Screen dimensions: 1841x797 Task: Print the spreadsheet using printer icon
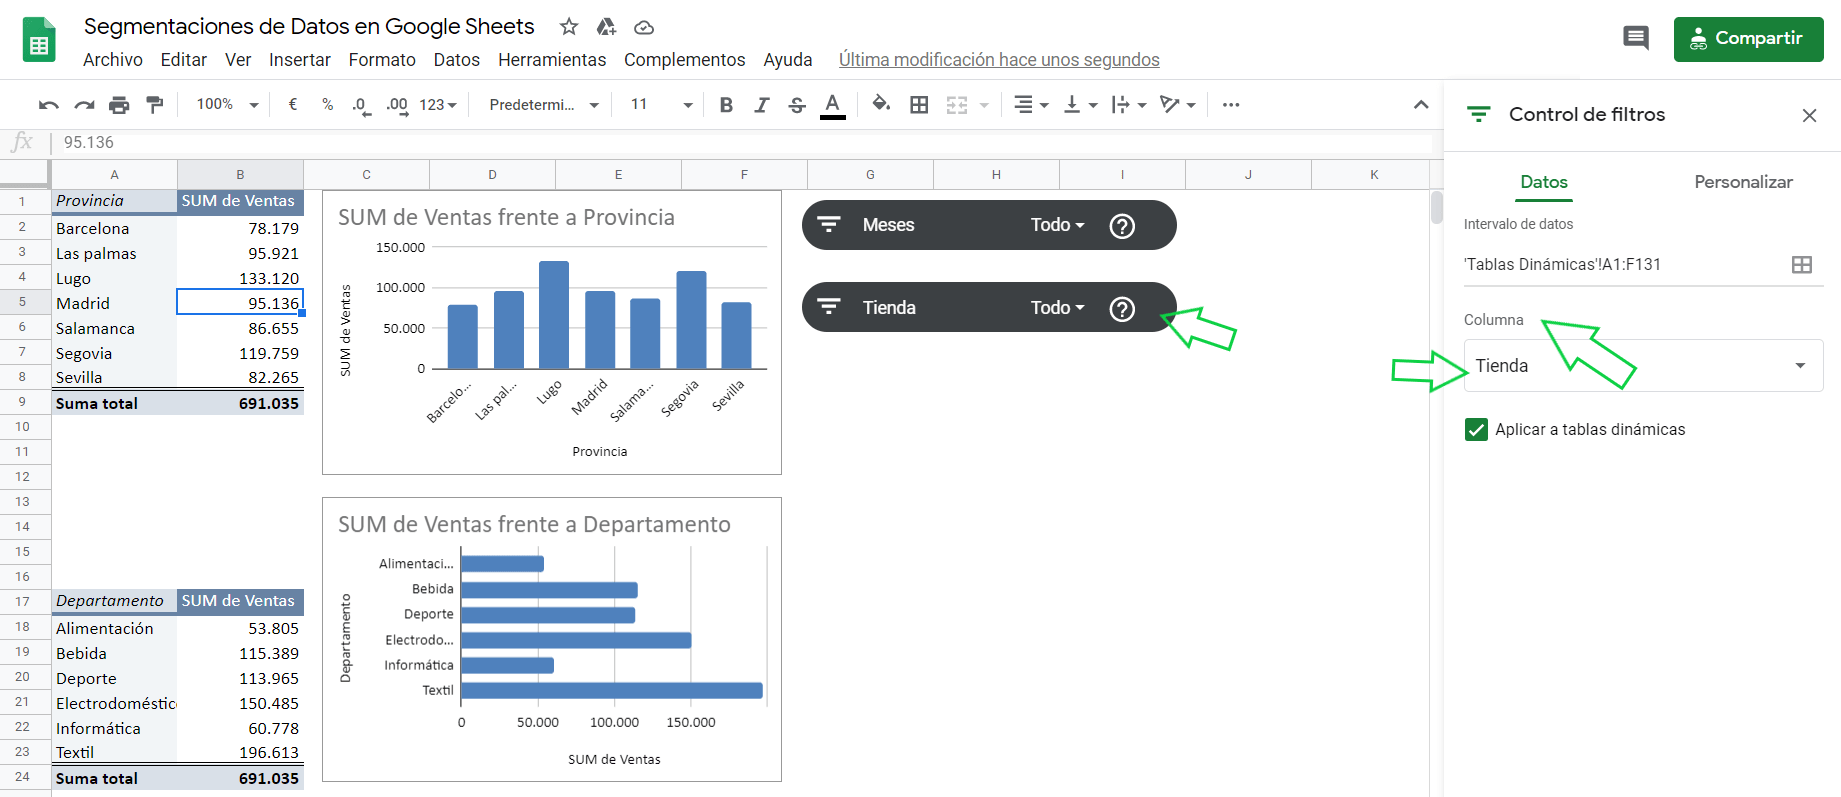point(119,105)
